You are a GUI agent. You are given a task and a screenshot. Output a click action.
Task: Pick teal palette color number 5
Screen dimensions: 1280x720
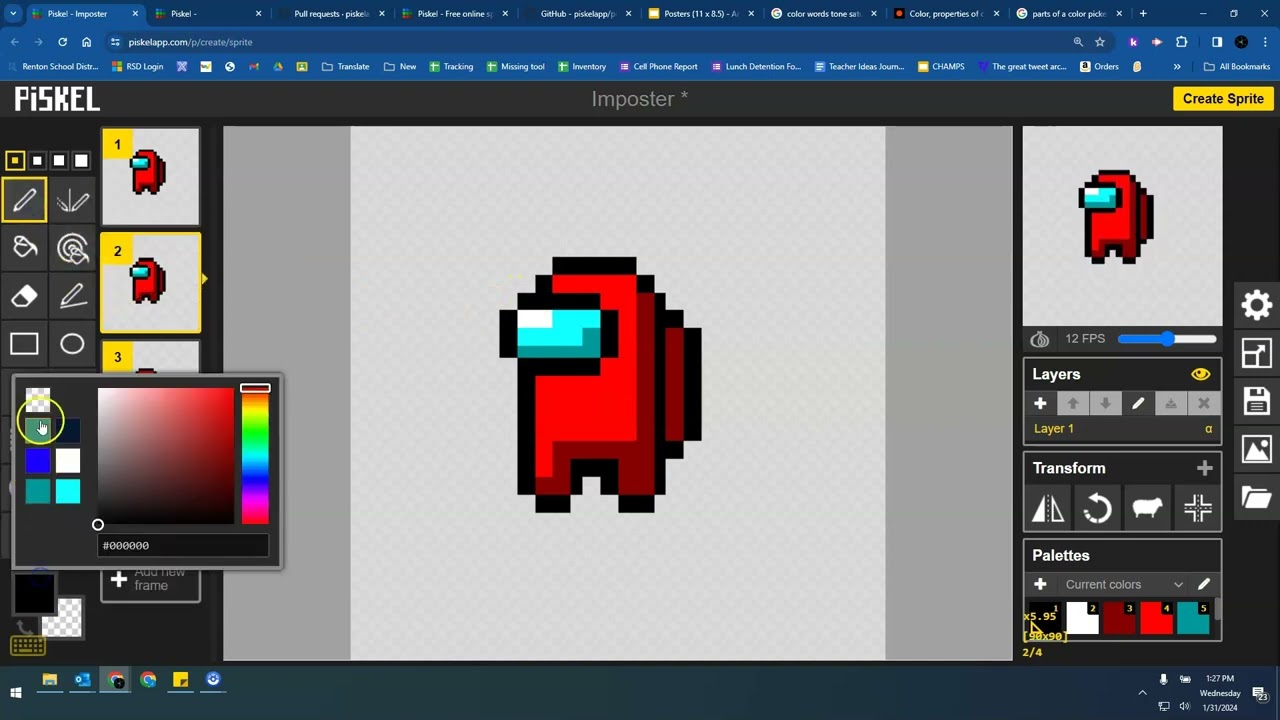1194,618
